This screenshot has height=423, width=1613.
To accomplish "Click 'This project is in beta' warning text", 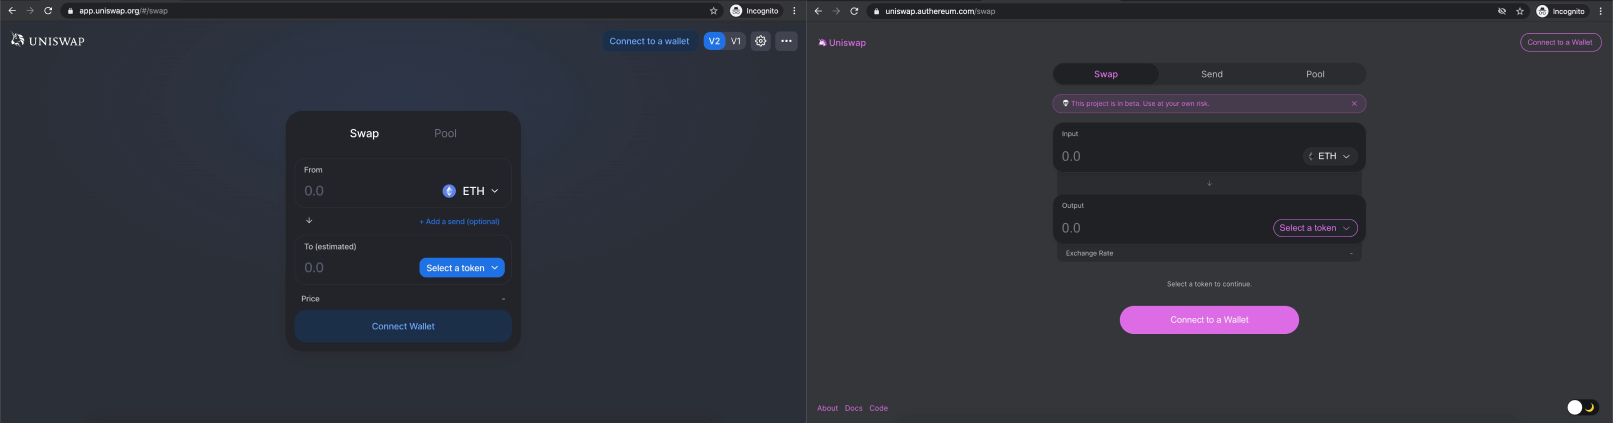I will coord(1140,103).
